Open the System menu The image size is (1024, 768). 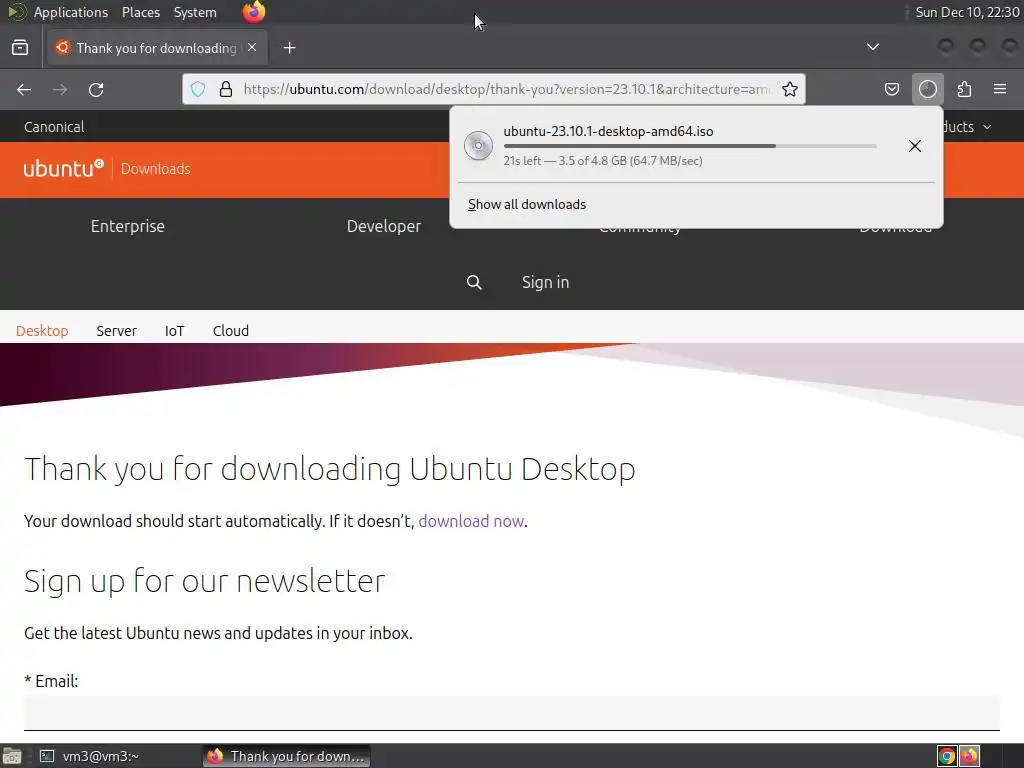point(195,12)
